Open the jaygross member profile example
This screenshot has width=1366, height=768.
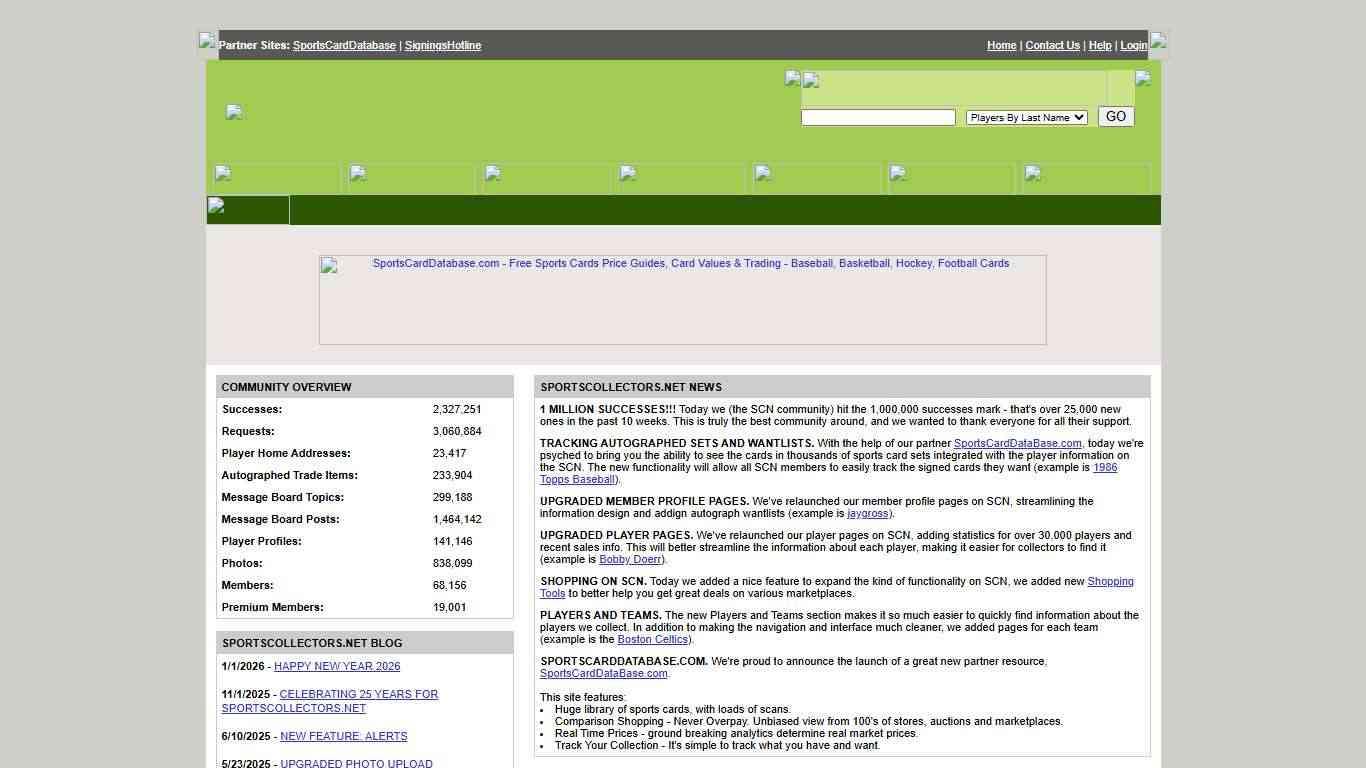pyautogui.click(x=867, y=513)
